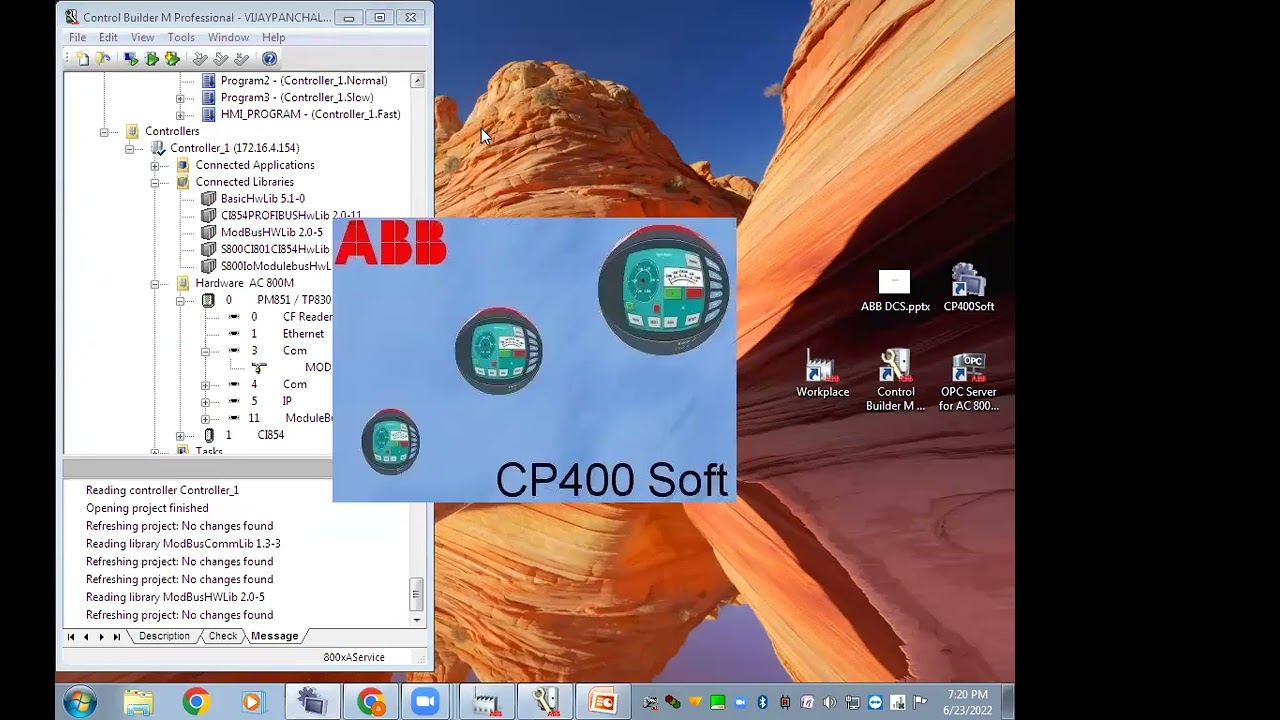Switch to Control Builder wrench taskbar button
The height and width of the screenshot is (720, 1280).
(546, 702)
